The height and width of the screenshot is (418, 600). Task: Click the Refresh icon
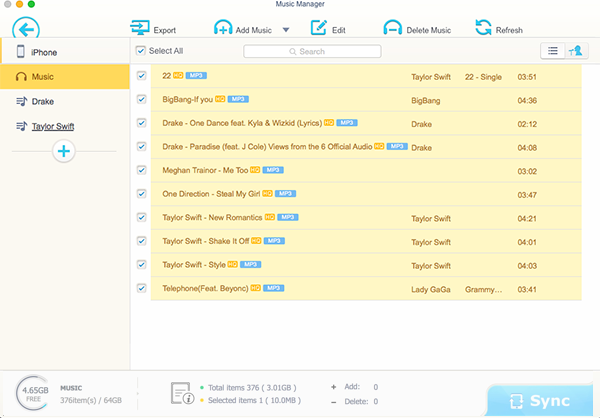[x=483, y=29]
